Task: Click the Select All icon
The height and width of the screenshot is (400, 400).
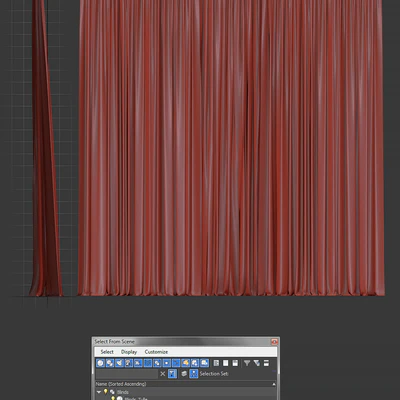Action: (216, 363)
